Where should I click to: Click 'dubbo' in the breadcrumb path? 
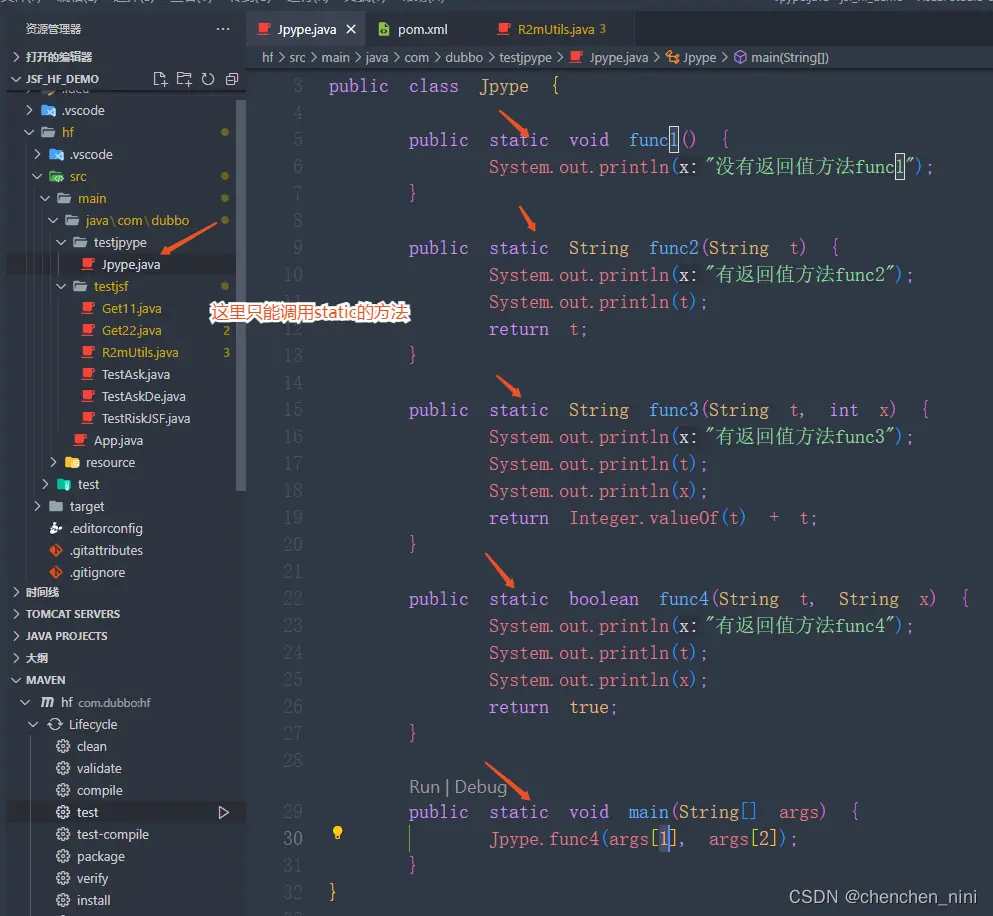pos(464,58)
